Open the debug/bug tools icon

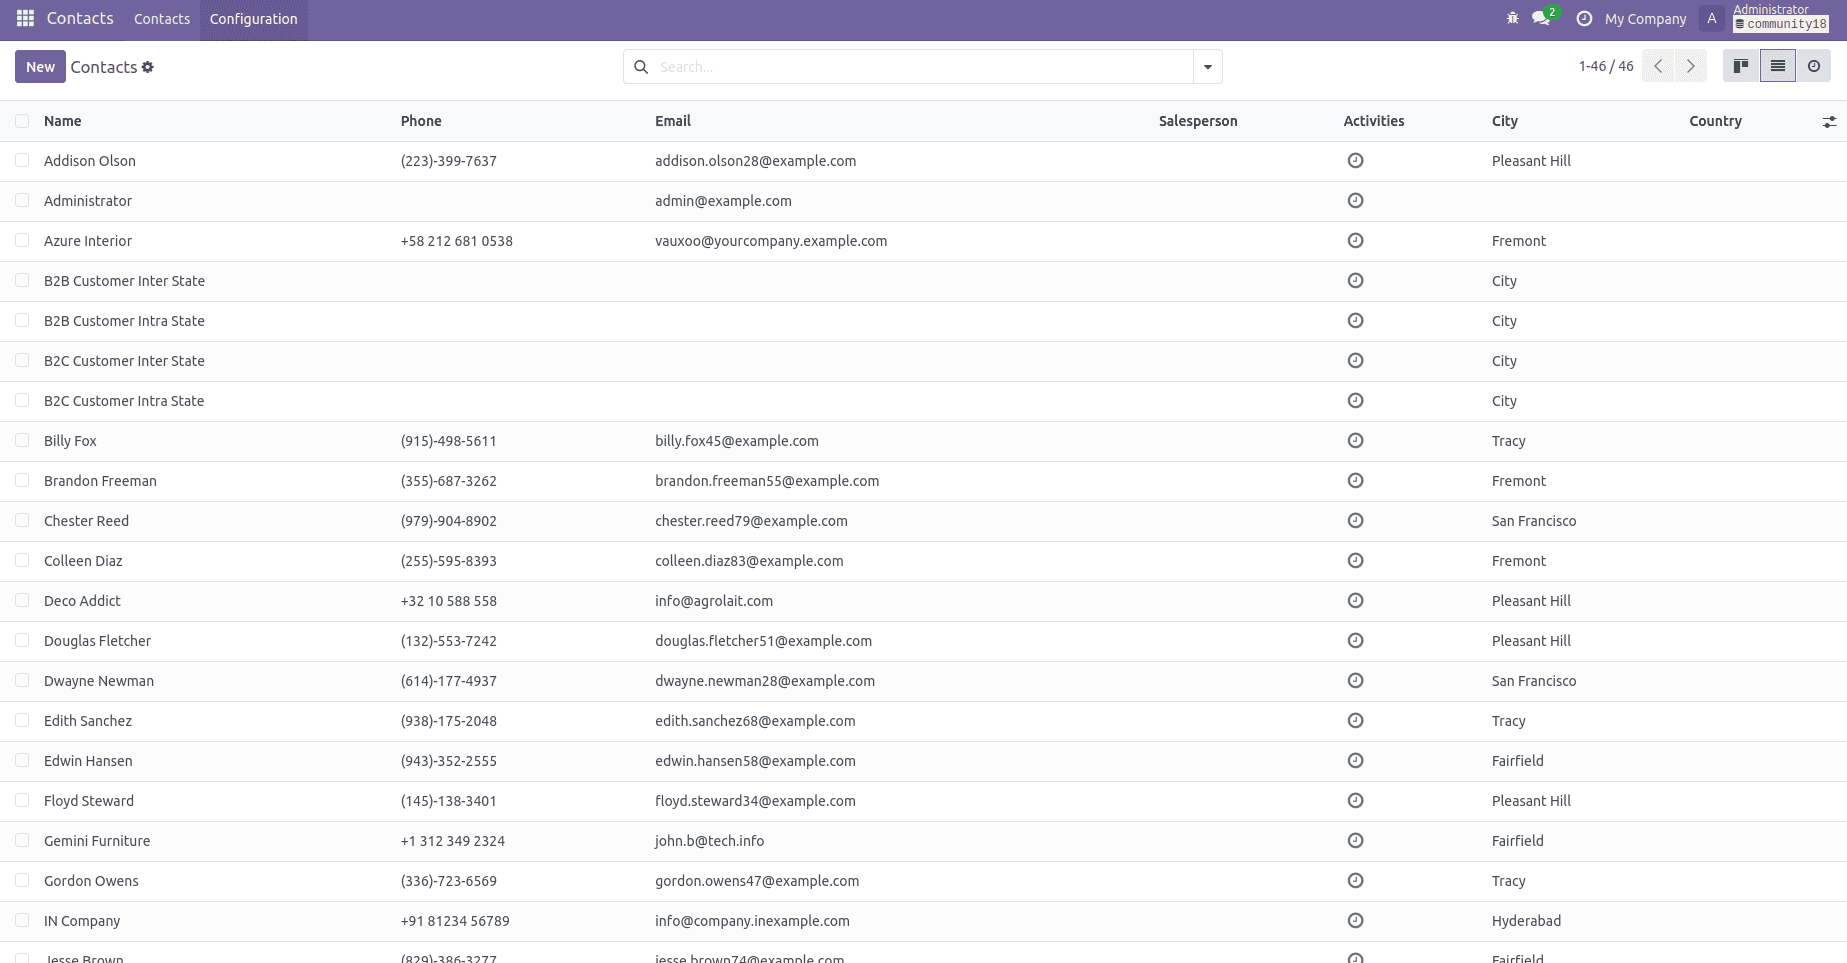click(1512, 18)
